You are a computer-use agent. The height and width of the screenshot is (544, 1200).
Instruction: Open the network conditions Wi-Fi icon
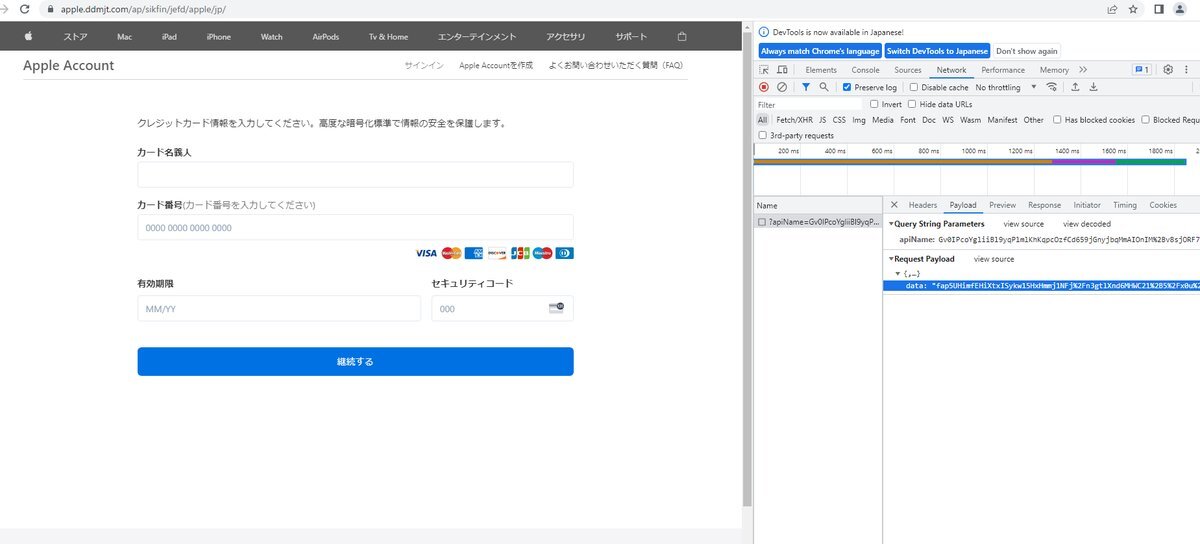1051,87
